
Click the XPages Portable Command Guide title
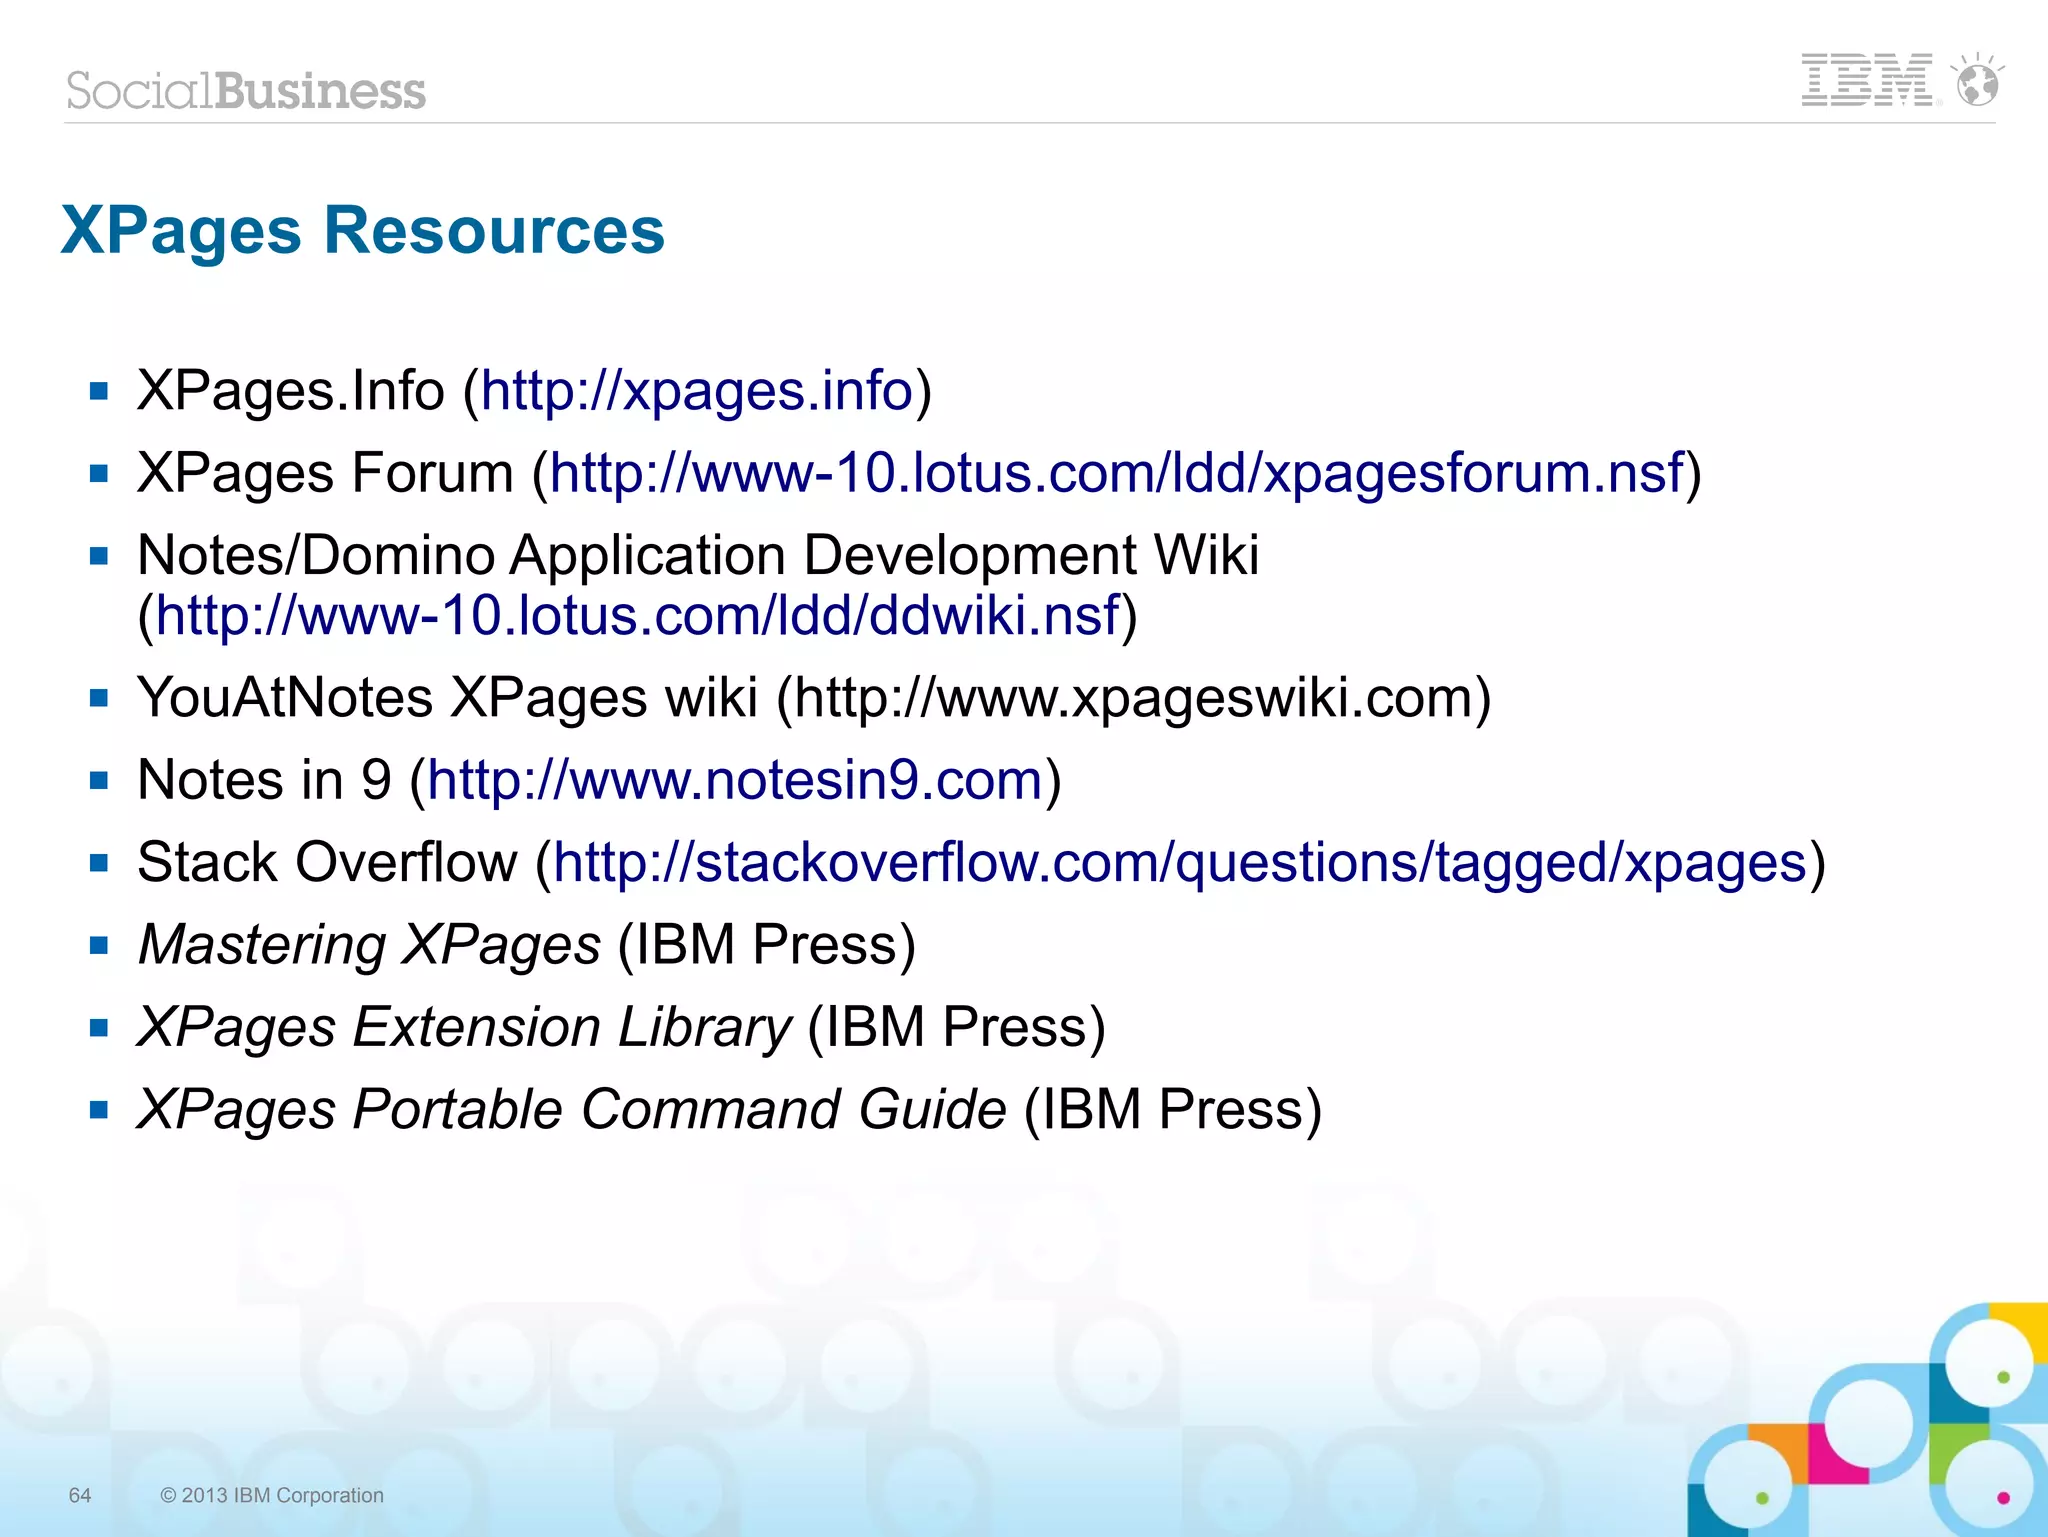572,1109
